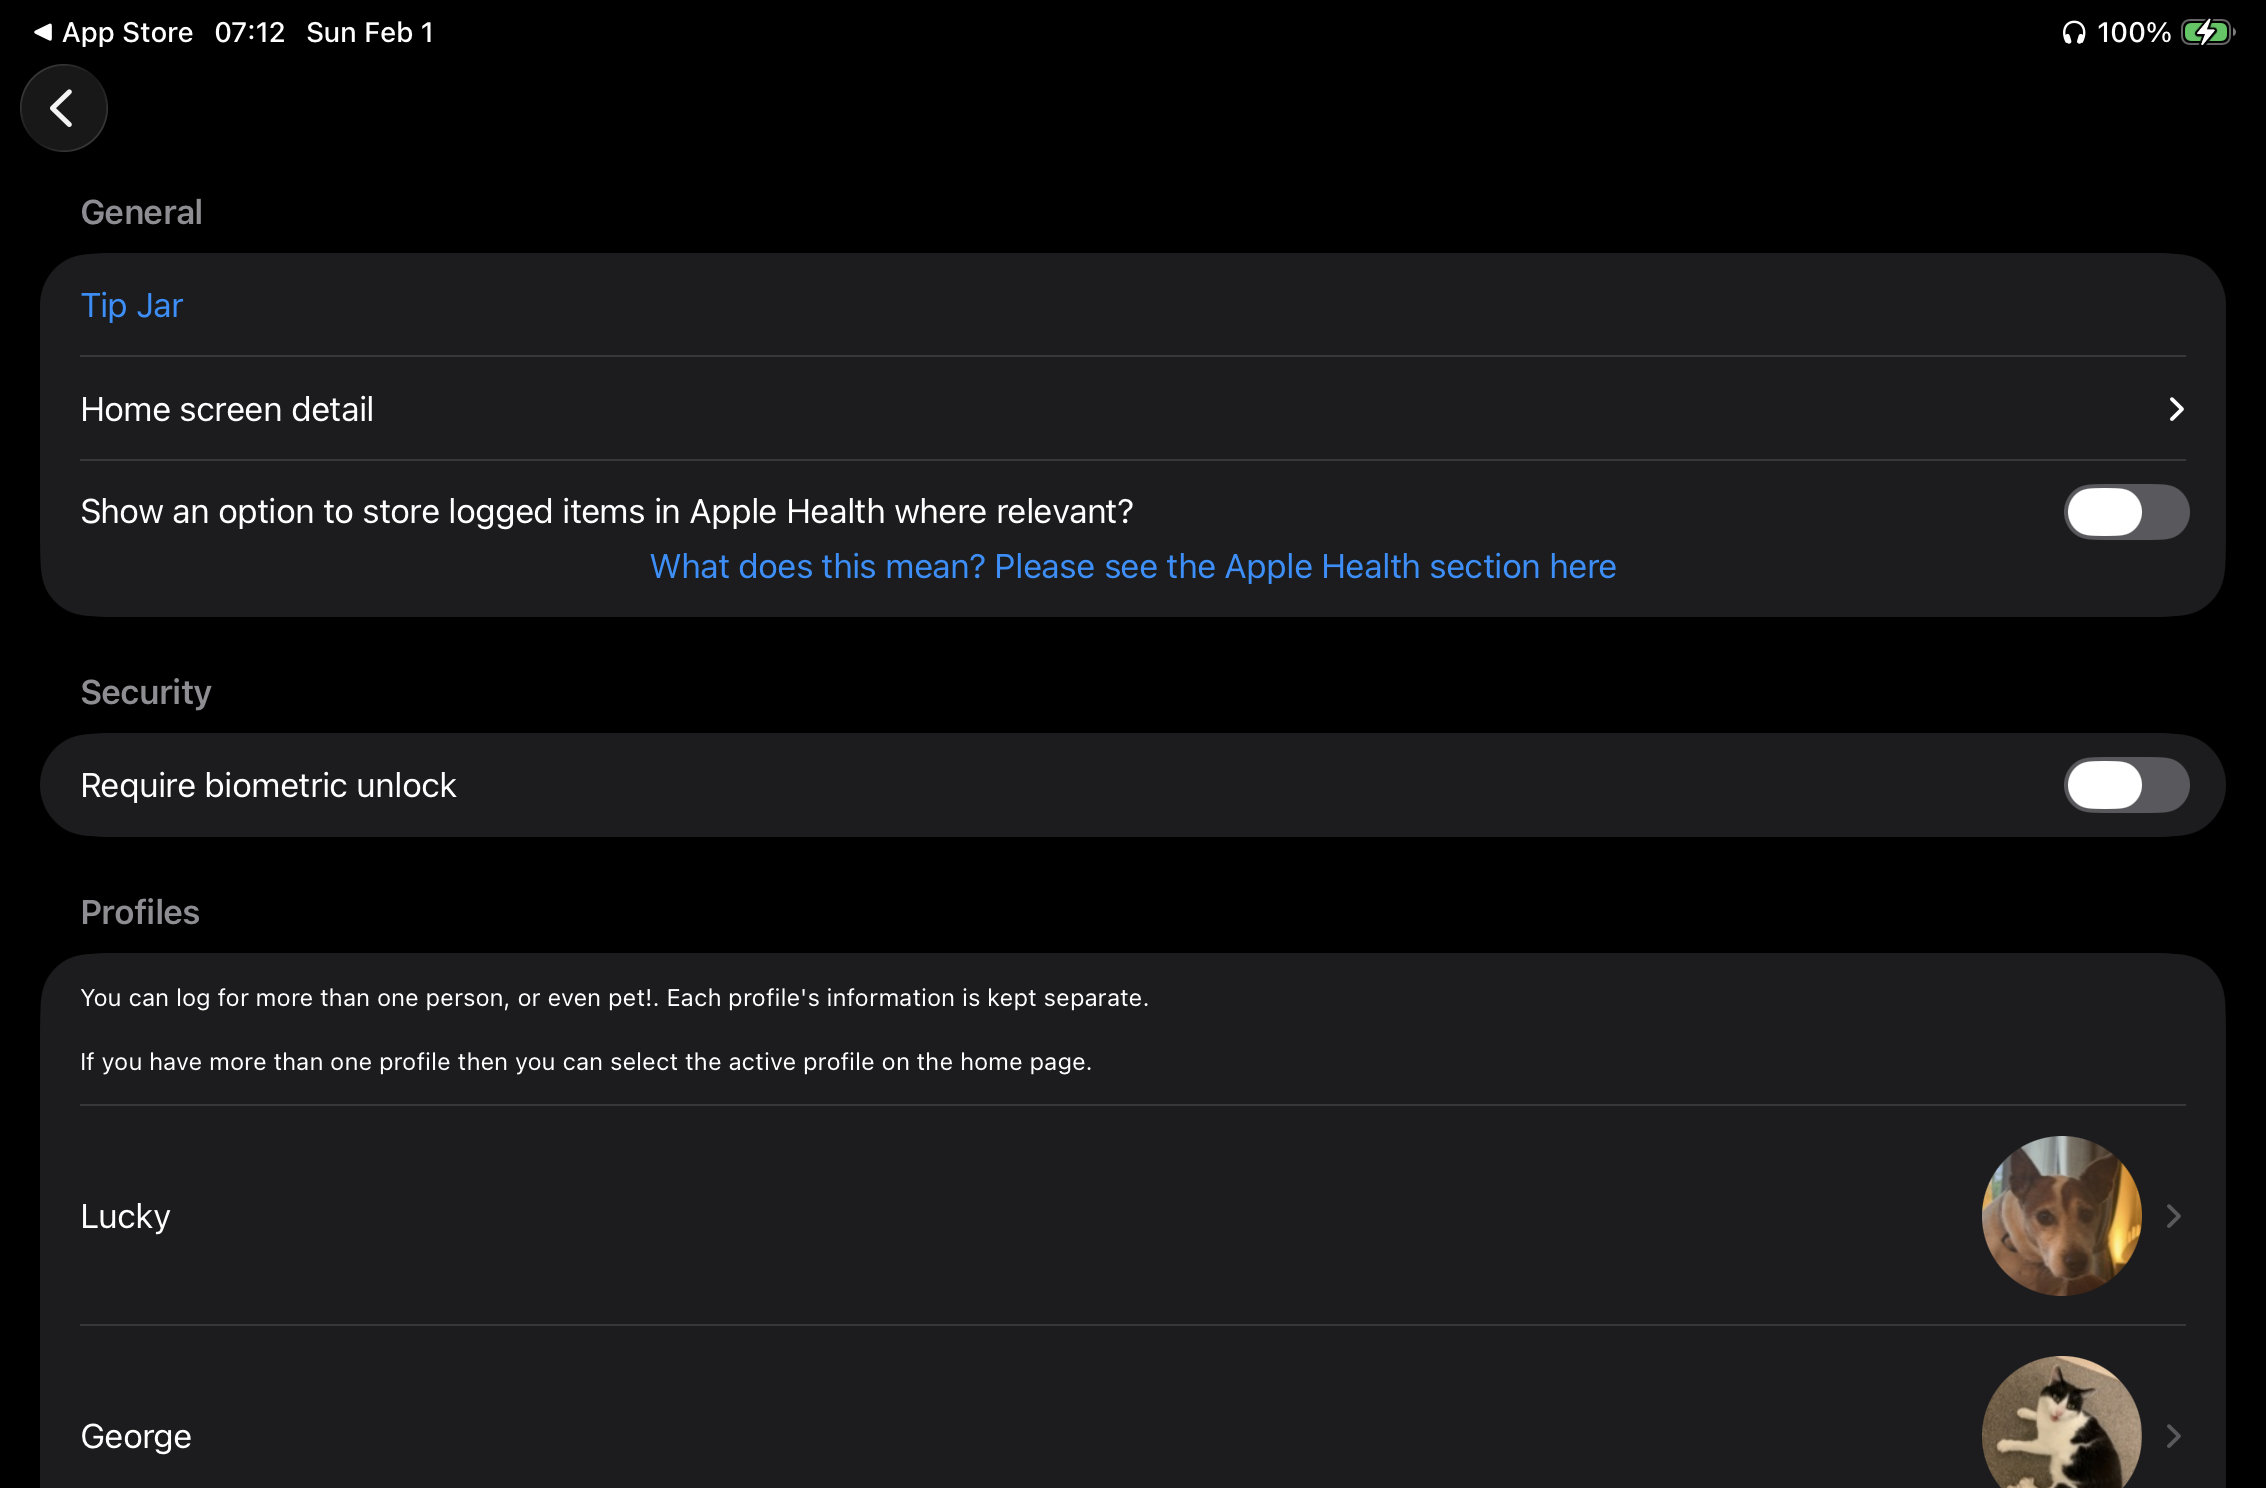The height and width of the screenshot is (1488, 2266).
Task: Open the Apple Health explanation link
Action: 1132,566
